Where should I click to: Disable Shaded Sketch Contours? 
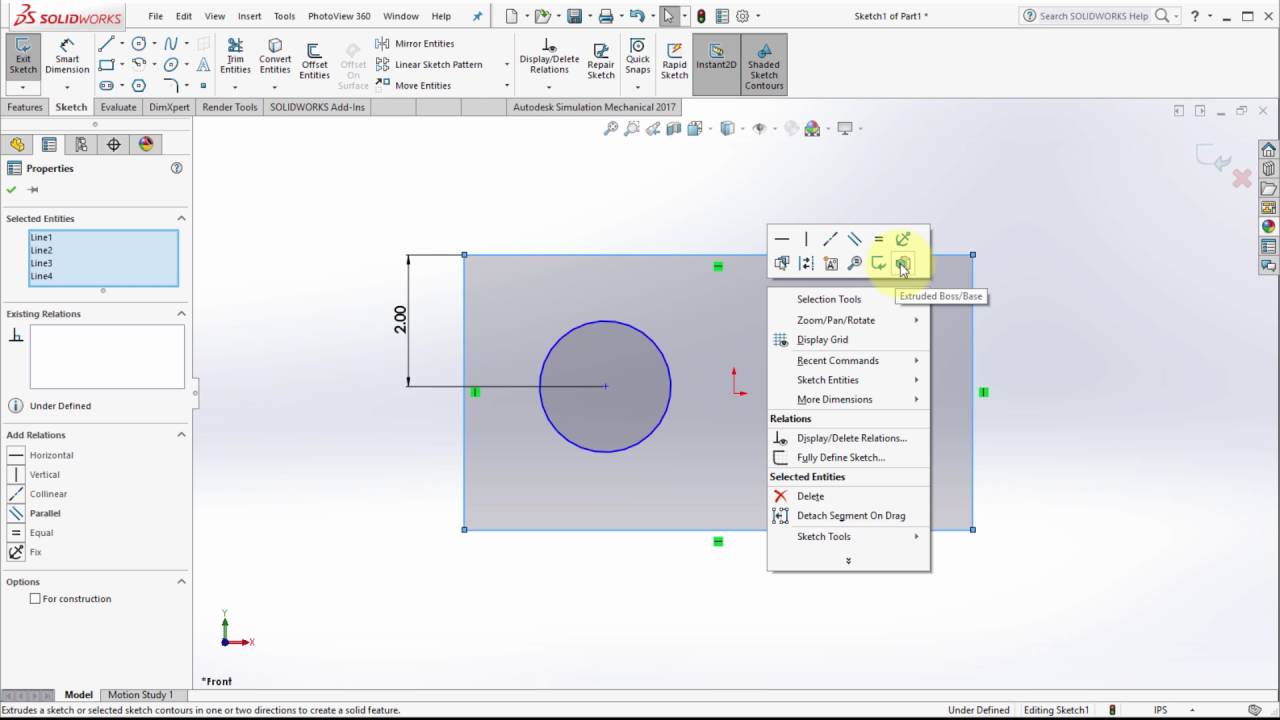(x=763, y=62)
